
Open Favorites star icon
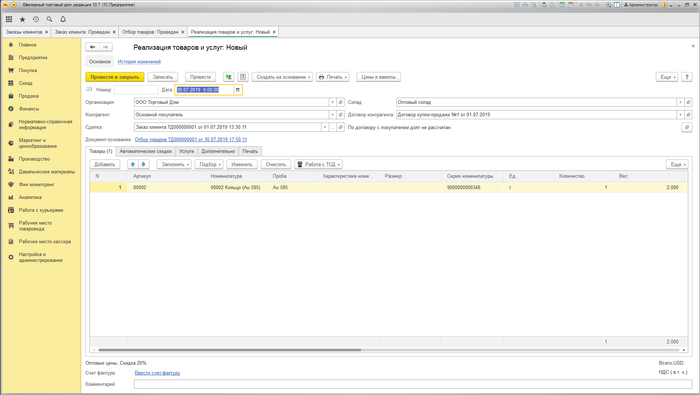(22, 19)
